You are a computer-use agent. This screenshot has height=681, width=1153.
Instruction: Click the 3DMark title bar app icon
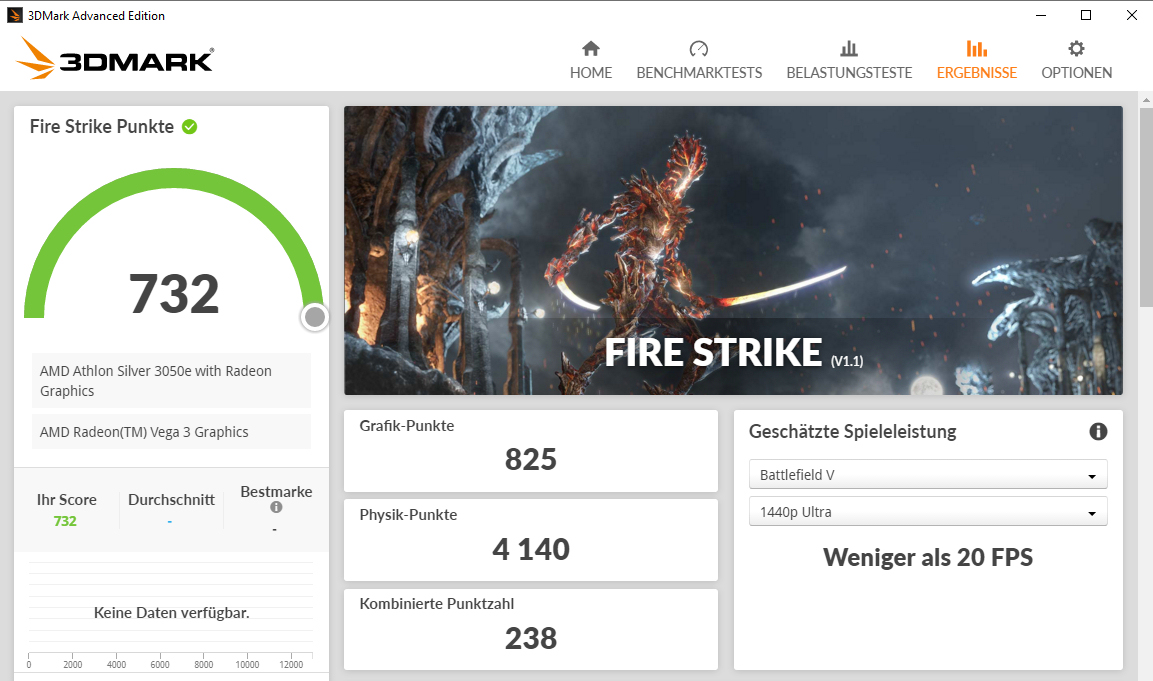(15, 15)
